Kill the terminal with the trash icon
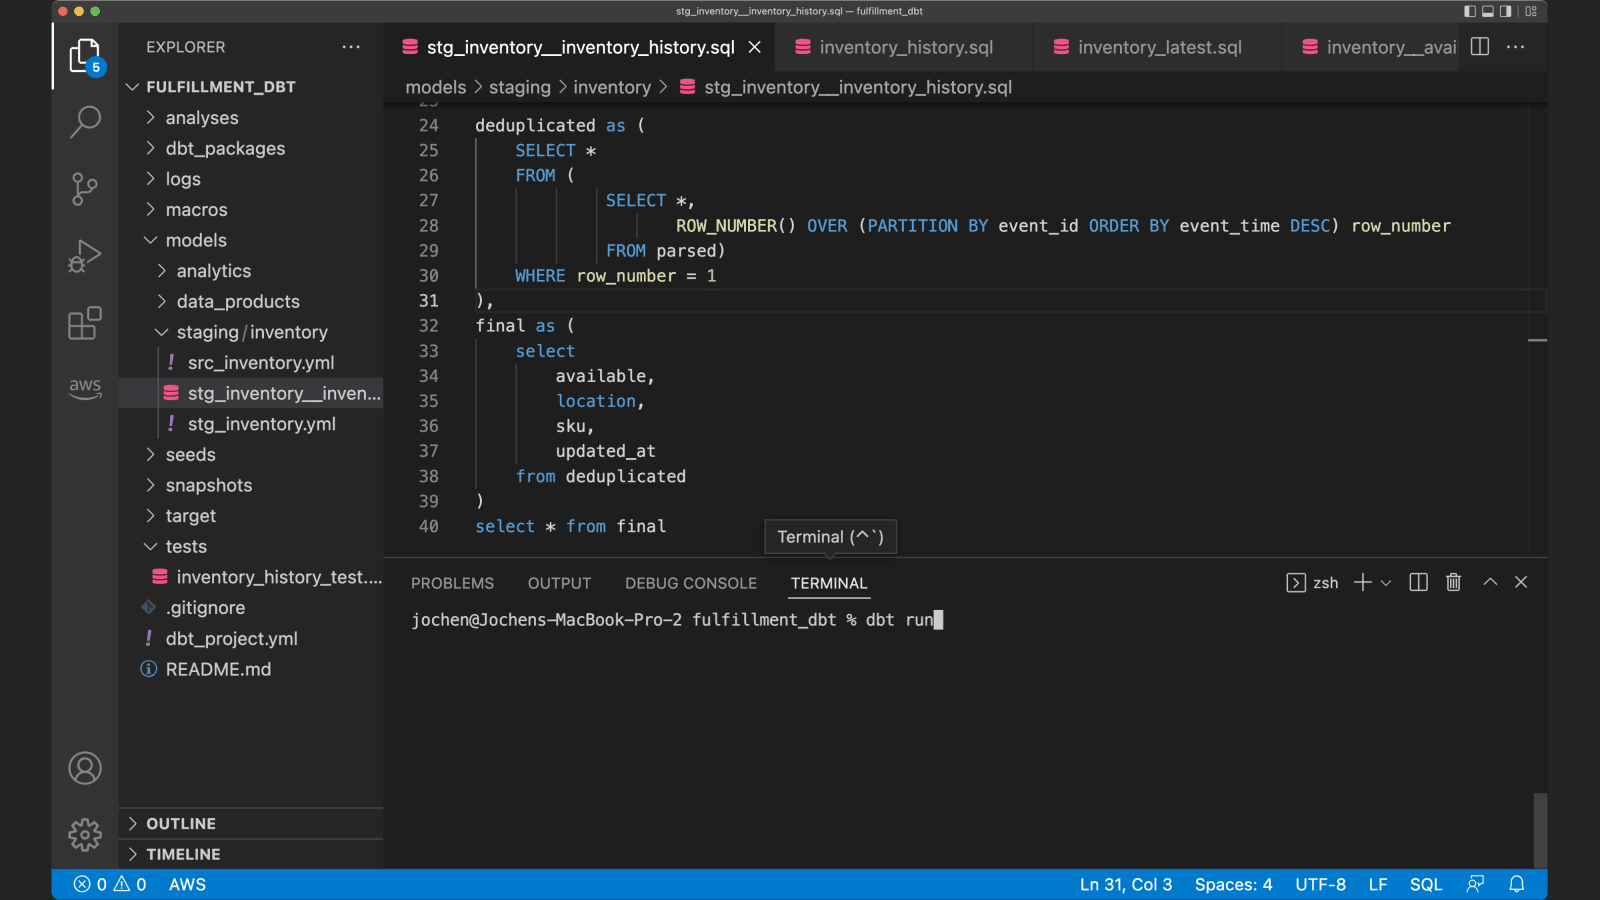Viewport: 1600px width, 900px height. coord(1454,583)
